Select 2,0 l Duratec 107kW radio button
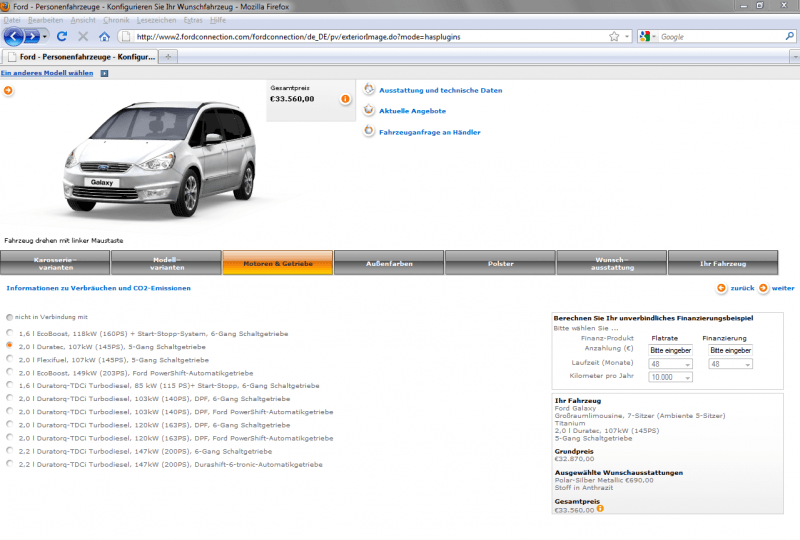Screen dimensions: 800x540 click(x=10, y=346)
